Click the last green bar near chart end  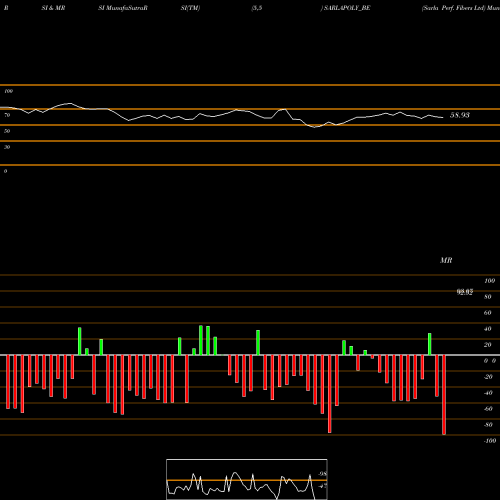point(430,344)
